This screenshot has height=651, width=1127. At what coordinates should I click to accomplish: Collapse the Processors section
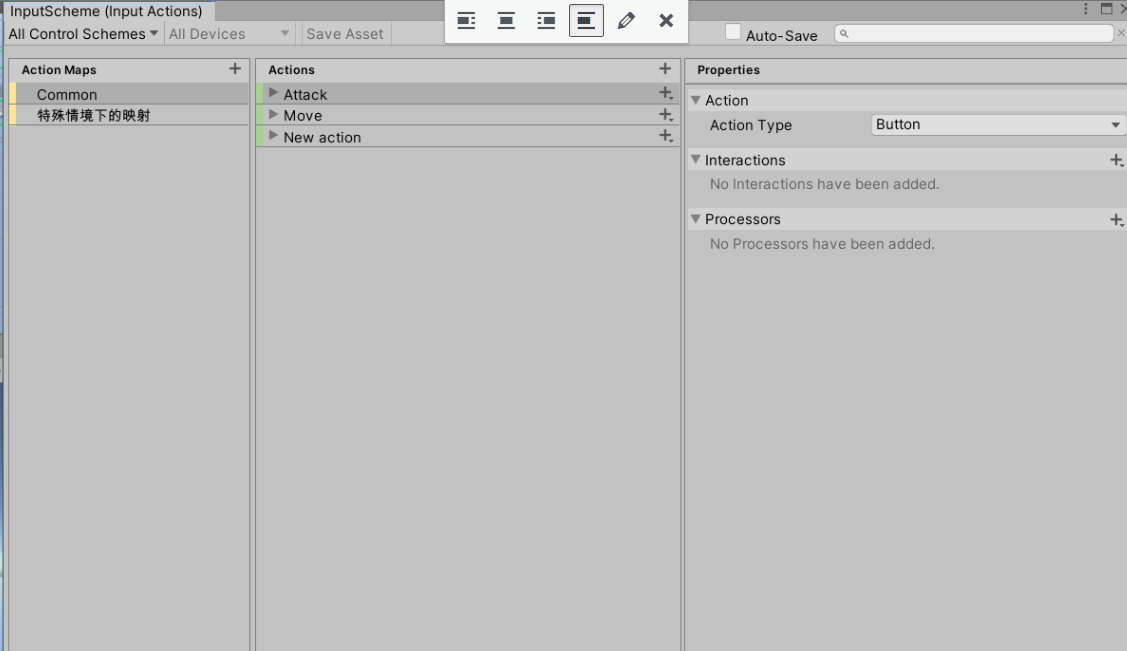pos(695,218)
